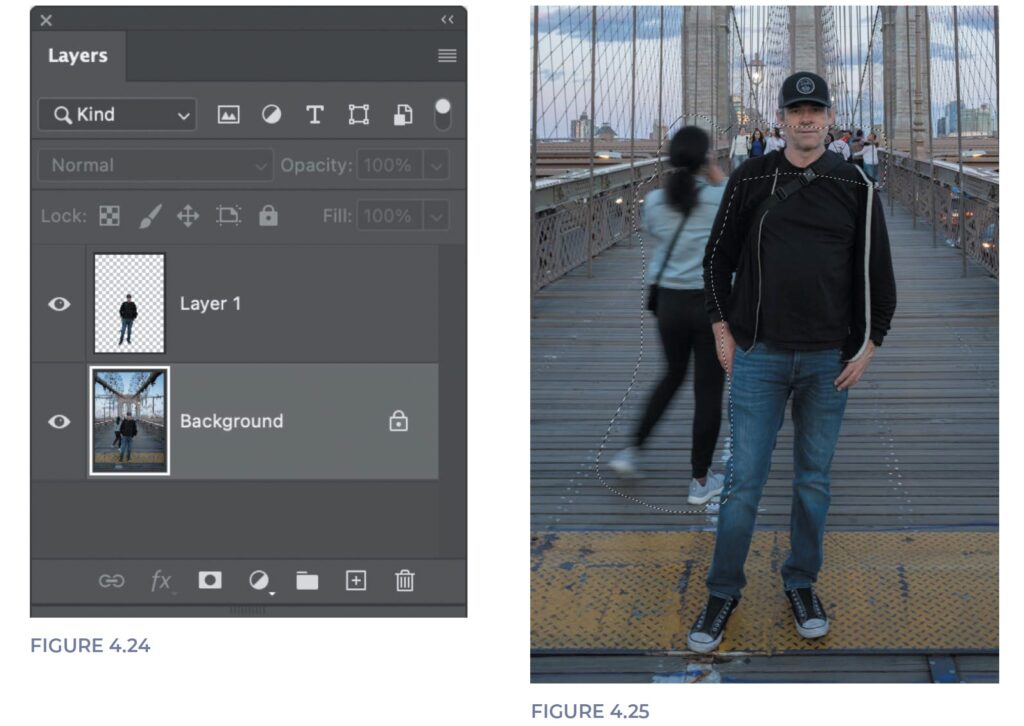The height and width of the screenshot is (726, 1024).
Task: Create a new layer with plus icon
Action: pos(356,581)
